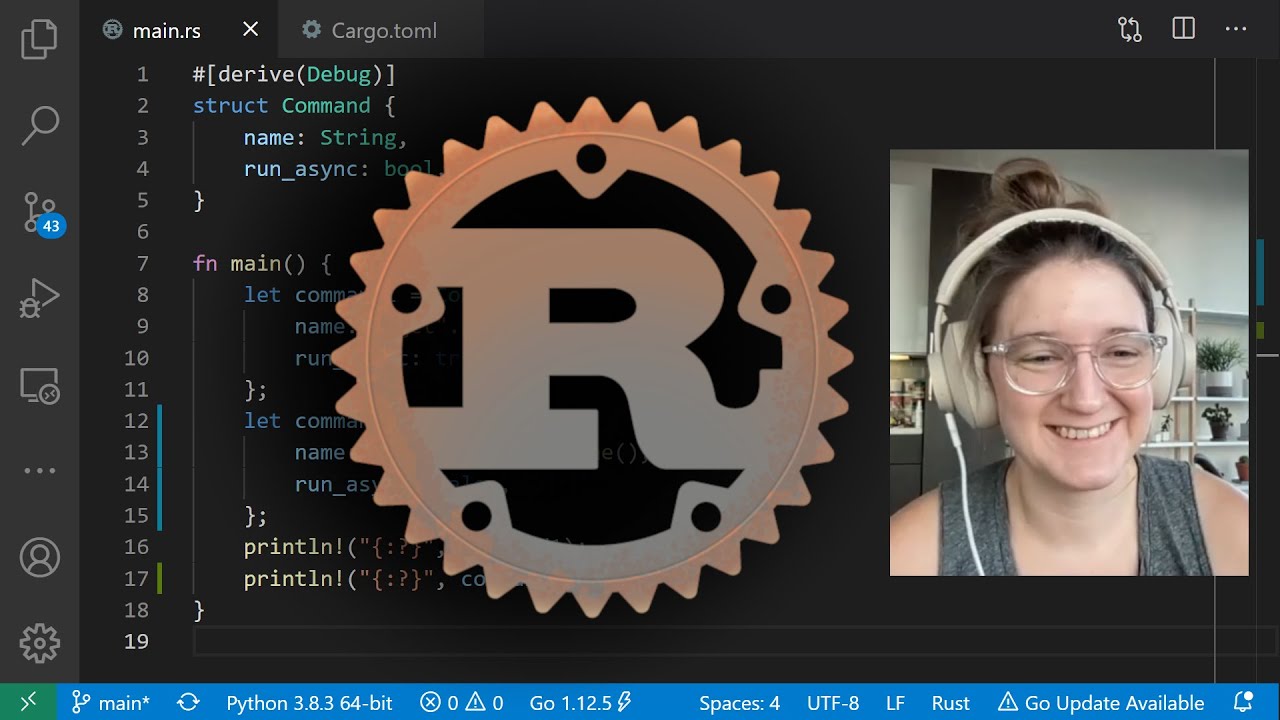The image size is (1280, 720).
Task: Change indentation via Spaces: 4
Action: tap(739, 703)
